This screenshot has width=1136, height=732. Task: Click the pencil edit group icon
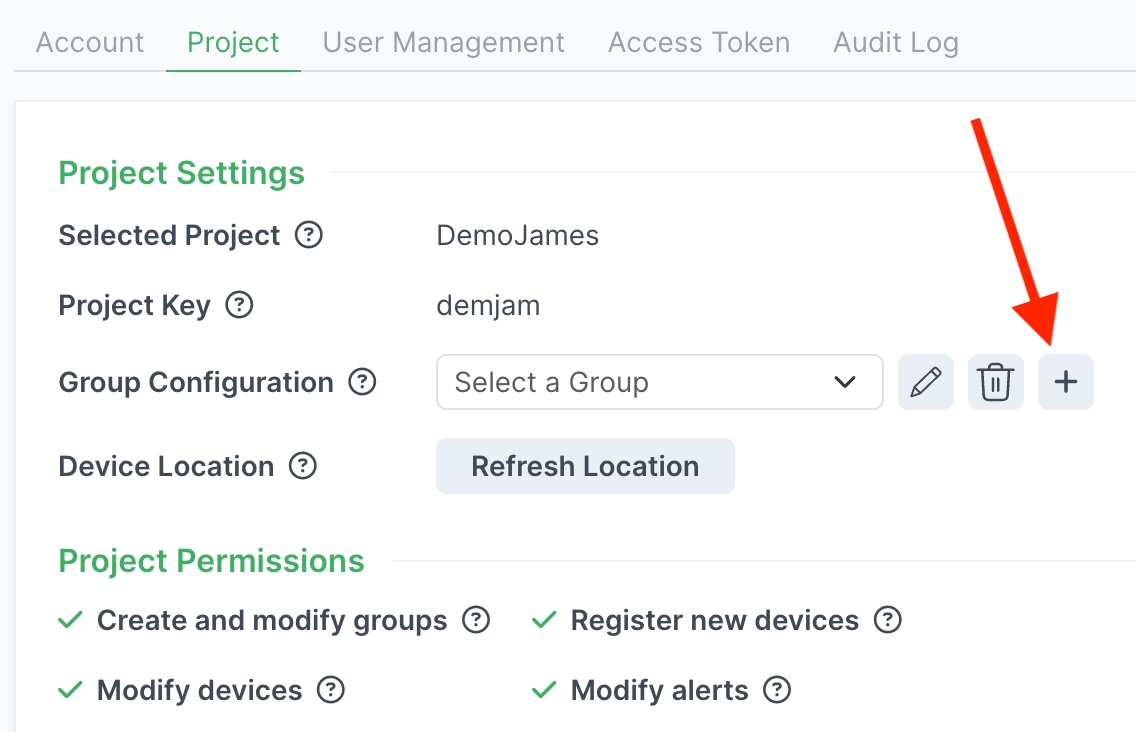pos(926,382)
